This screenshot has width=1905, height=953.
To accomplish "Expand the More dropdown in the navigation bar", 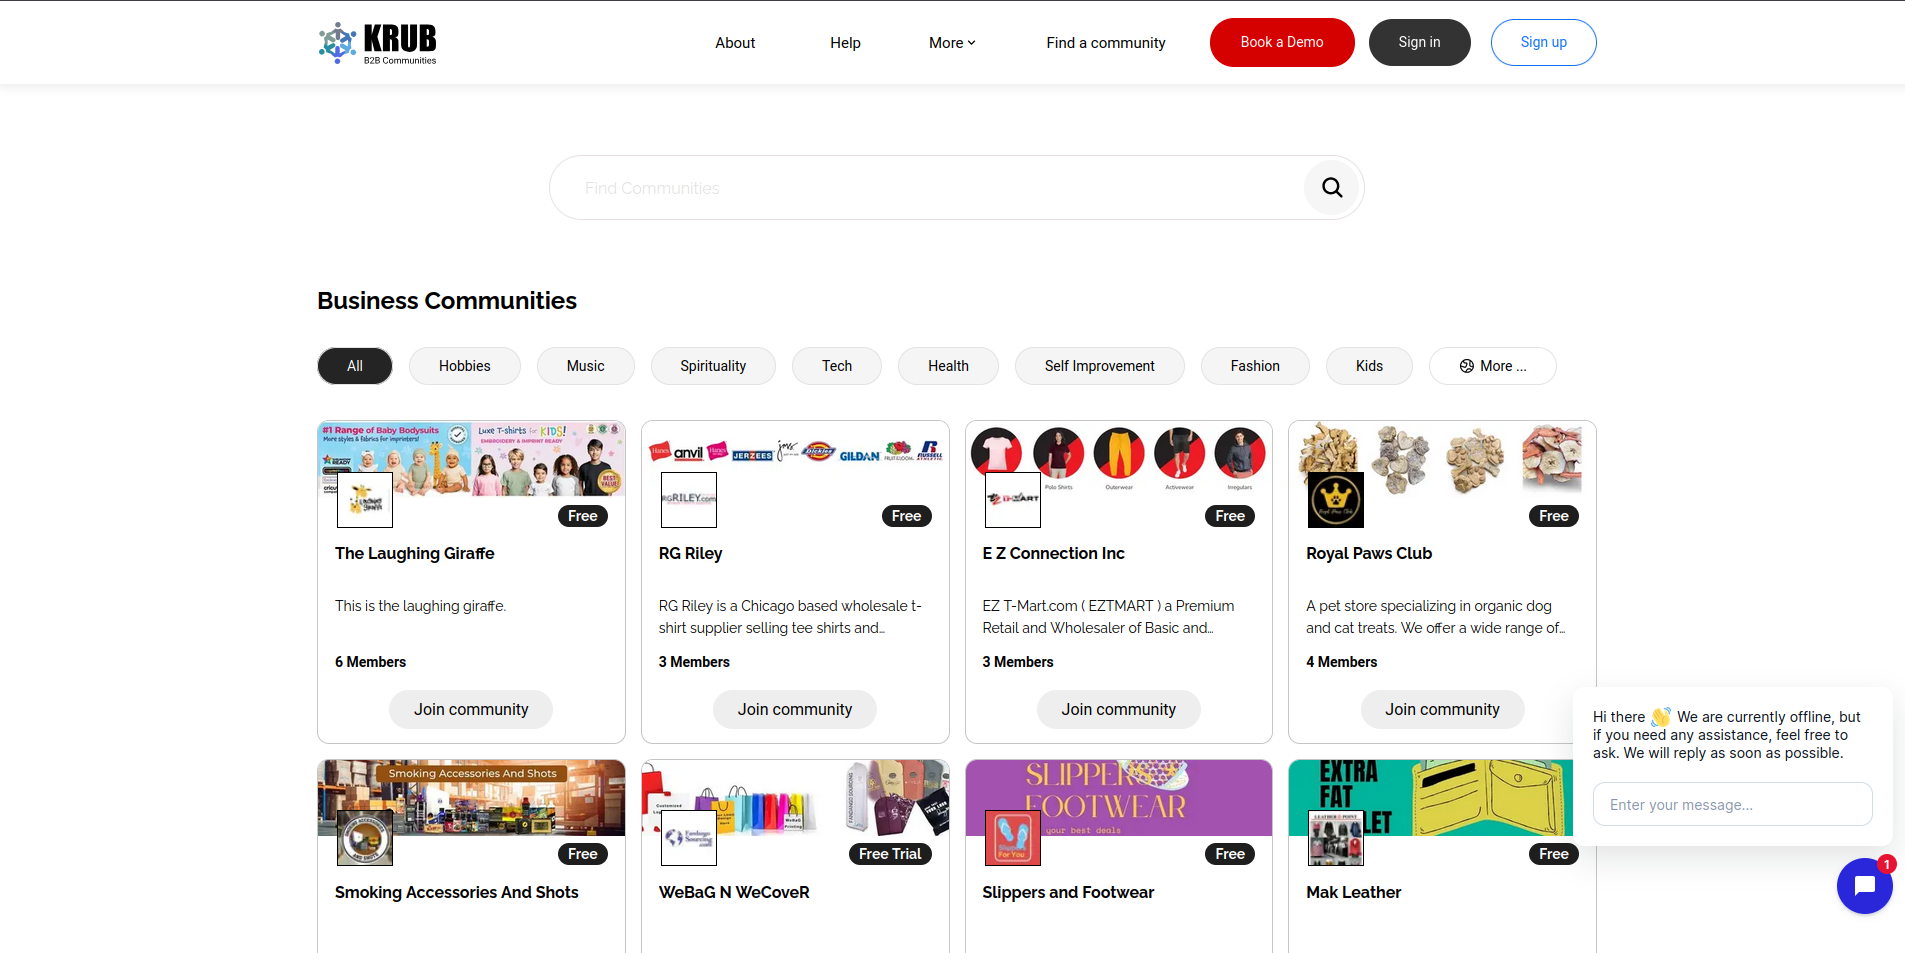I will click(x=952, y=43).
